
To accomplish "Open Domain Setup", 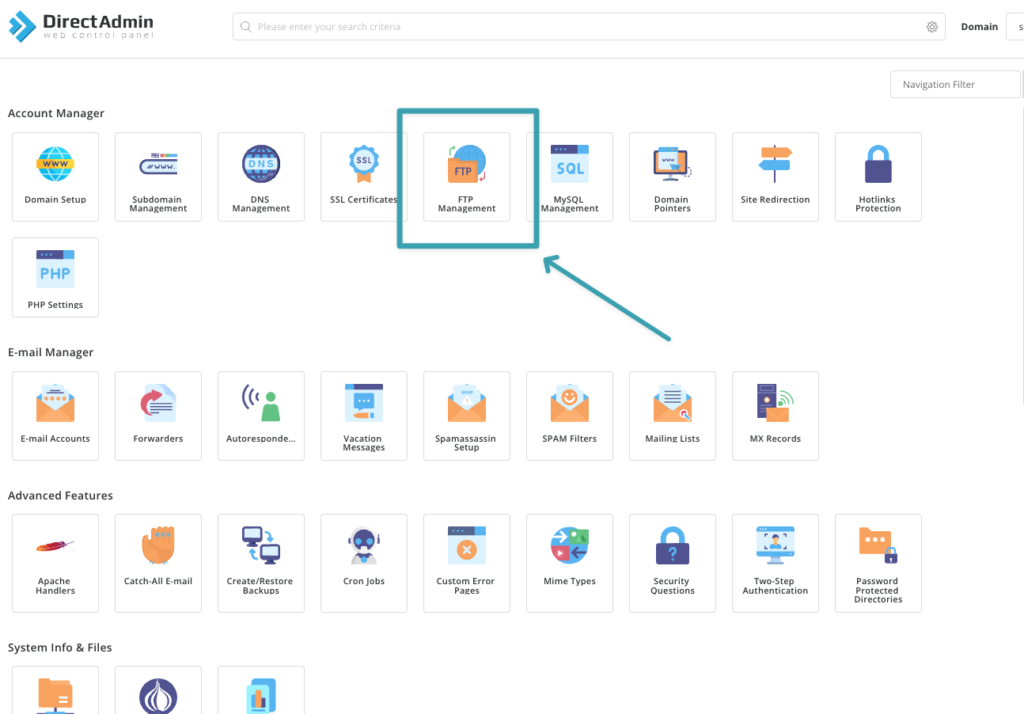I will tap(56, 177).
